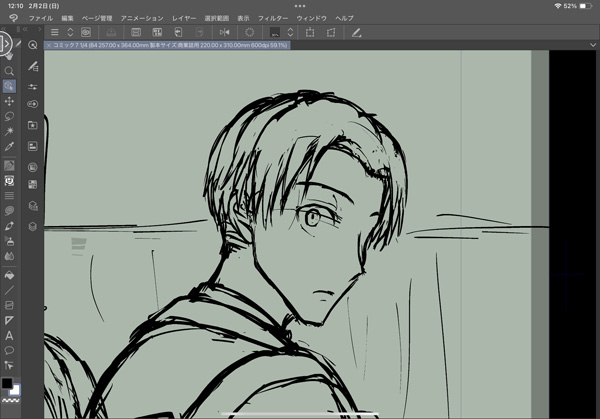Expand the panel chevron at canvas top right

[x=566, y=45]
